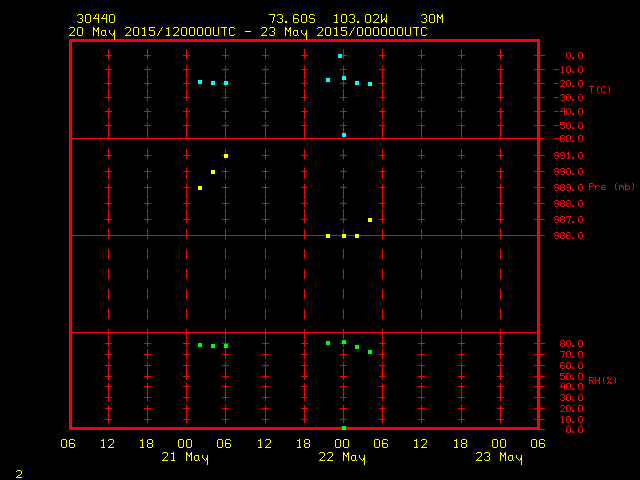The image size is (640, 480).
Task: Click the topmost cyan temperature data point
Action: click(340, 56)
